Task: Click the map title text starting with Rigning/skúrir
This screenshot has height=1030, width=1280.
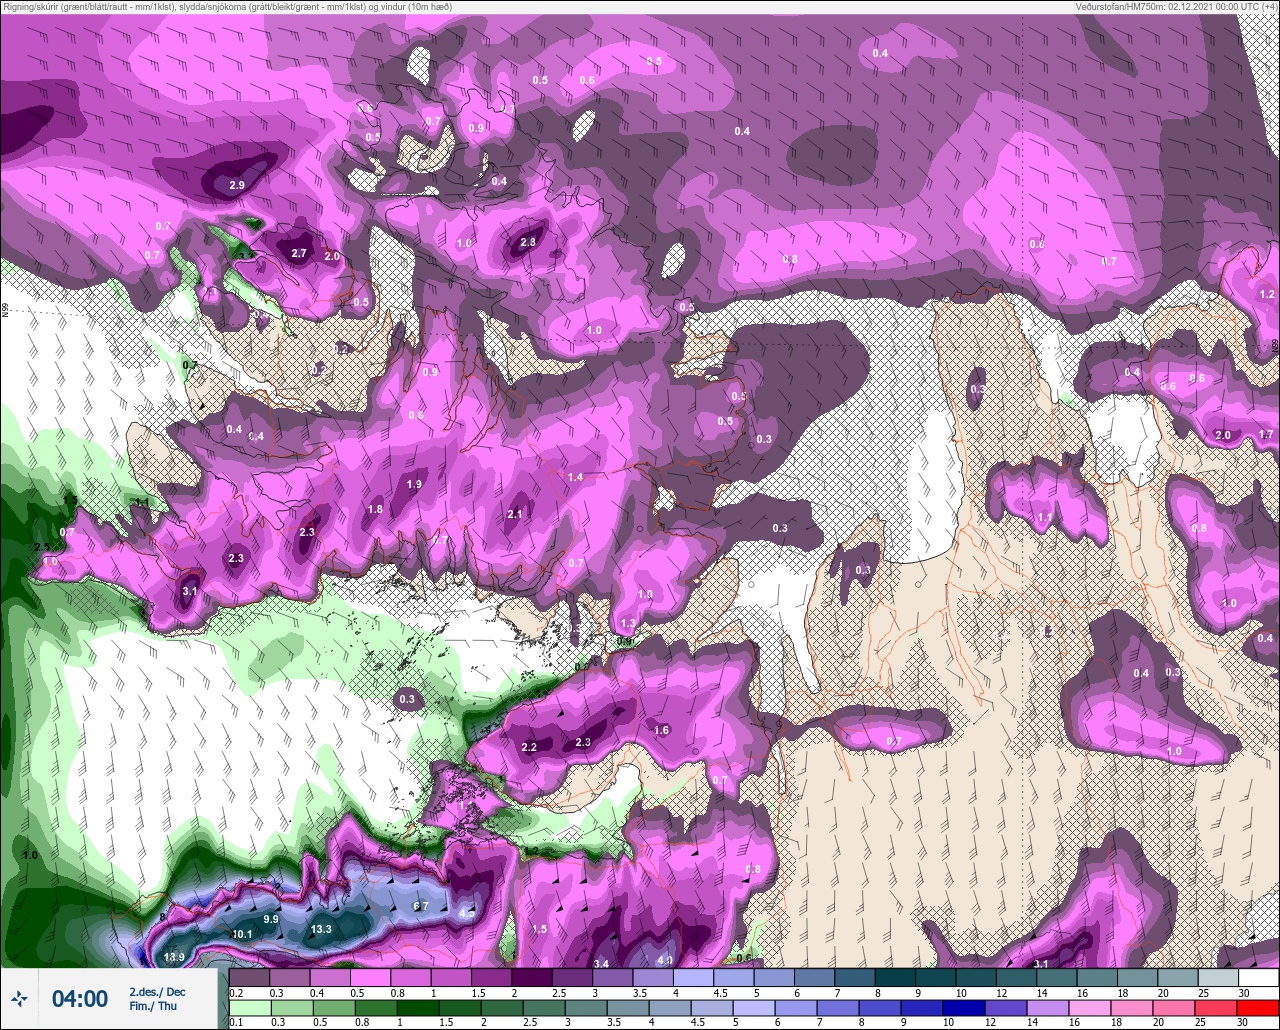Action: [x=227, y=7]
